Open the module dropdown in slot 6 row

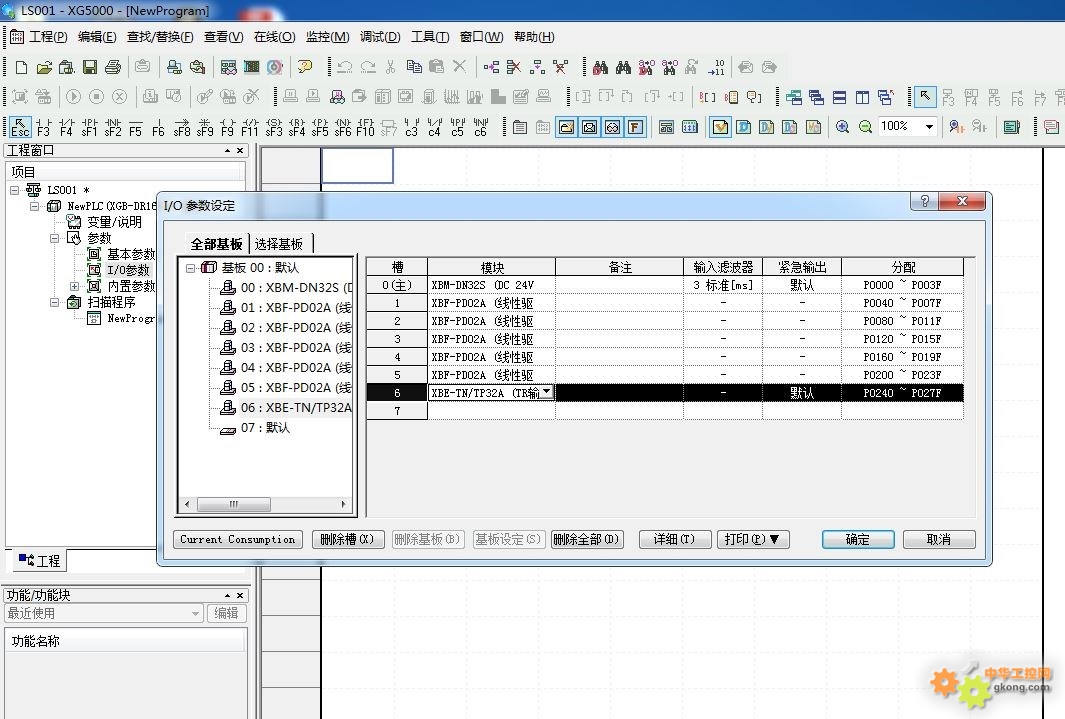(x=547, y=392)
